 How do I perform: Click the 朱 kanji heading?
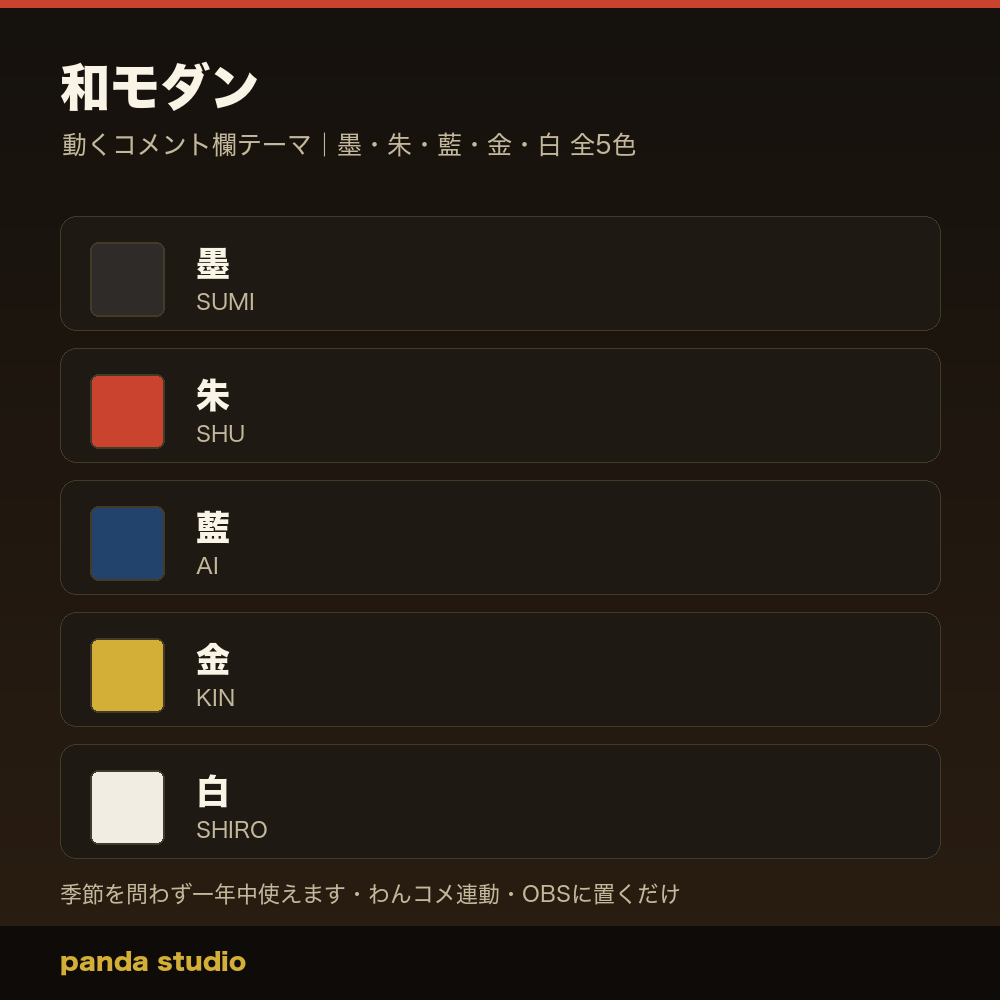(213, 395)
